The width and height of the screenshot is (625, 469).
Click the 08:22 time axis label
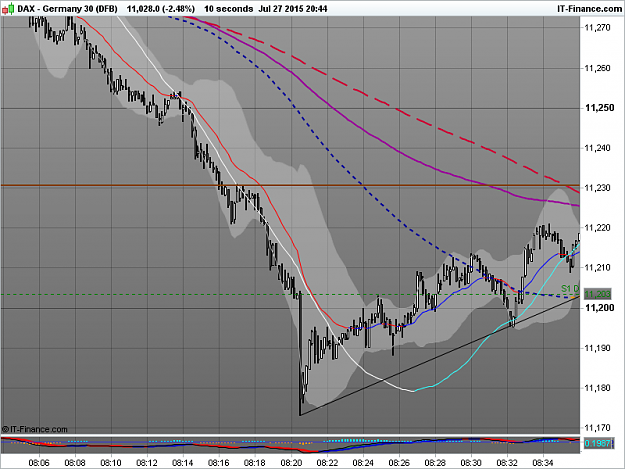tap(327, 463)
